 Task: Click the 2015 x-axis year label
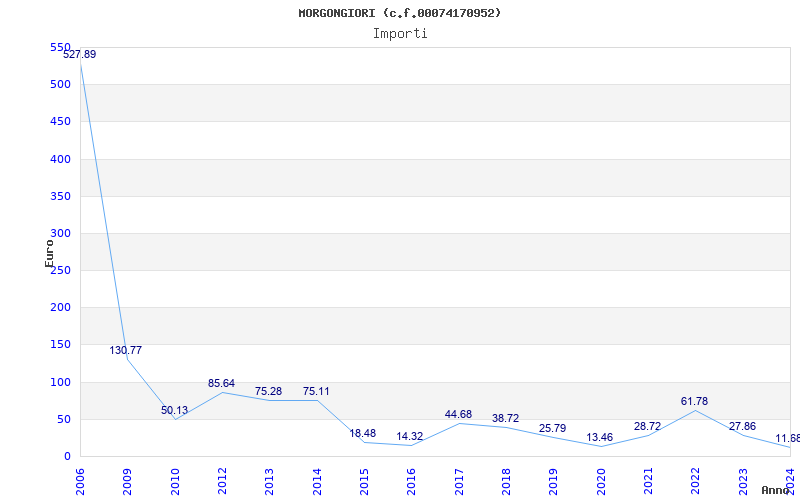click(x=364, y=482)
